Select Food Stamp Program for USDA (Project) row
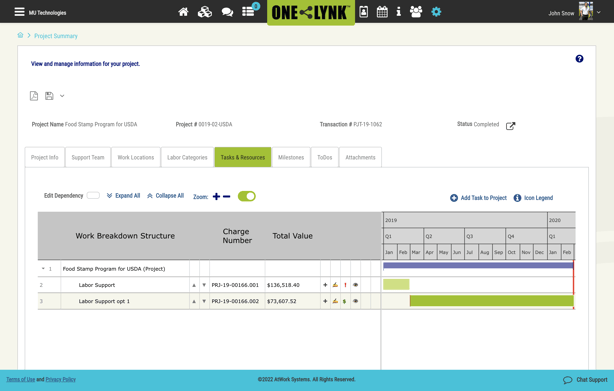 pyautogui.click(x=114, y=269)
